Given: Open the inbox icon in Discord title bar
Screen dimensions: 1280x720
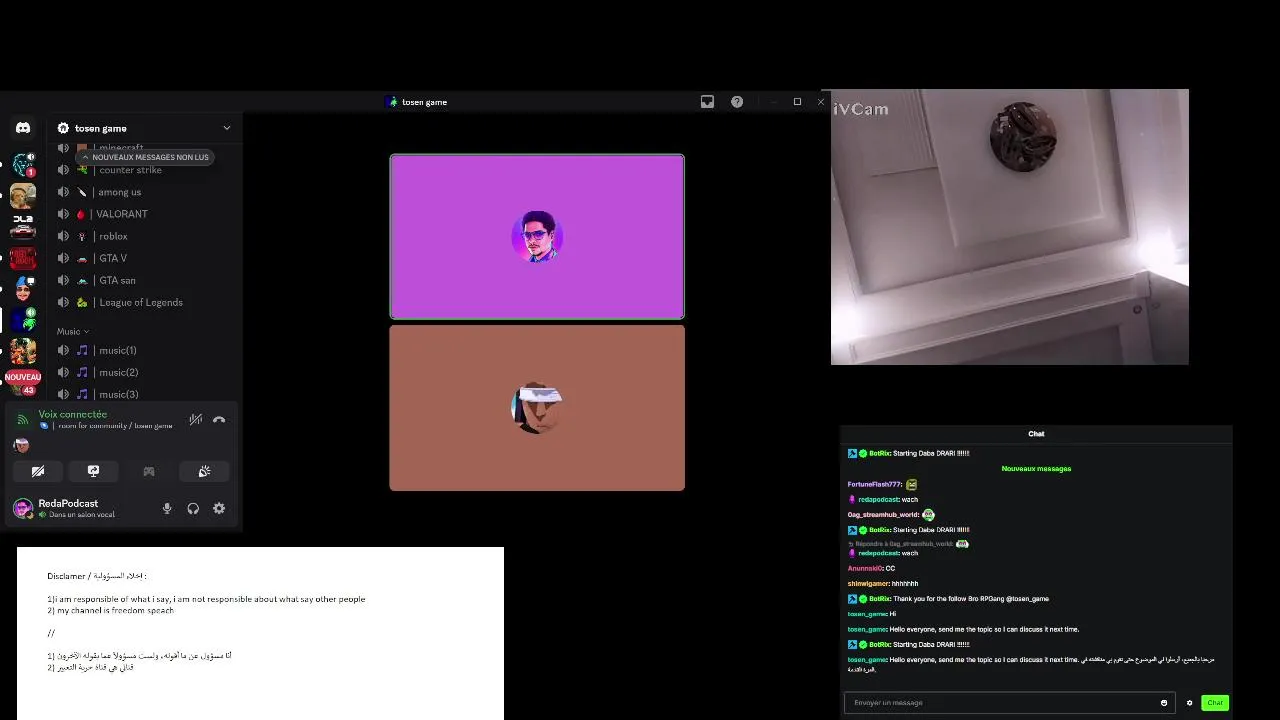Looking at the screenshot, I should [707, 102].
